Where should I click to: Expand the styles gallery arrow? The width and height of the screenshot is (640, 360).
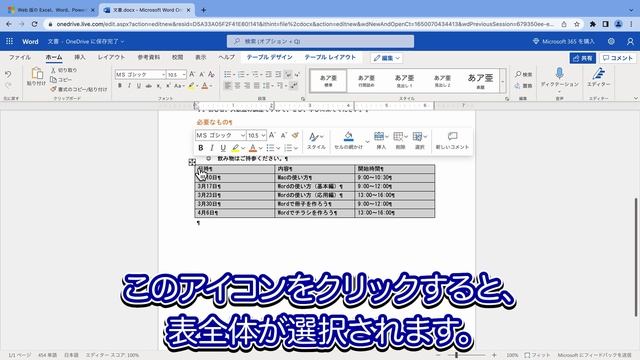point(503,81)
